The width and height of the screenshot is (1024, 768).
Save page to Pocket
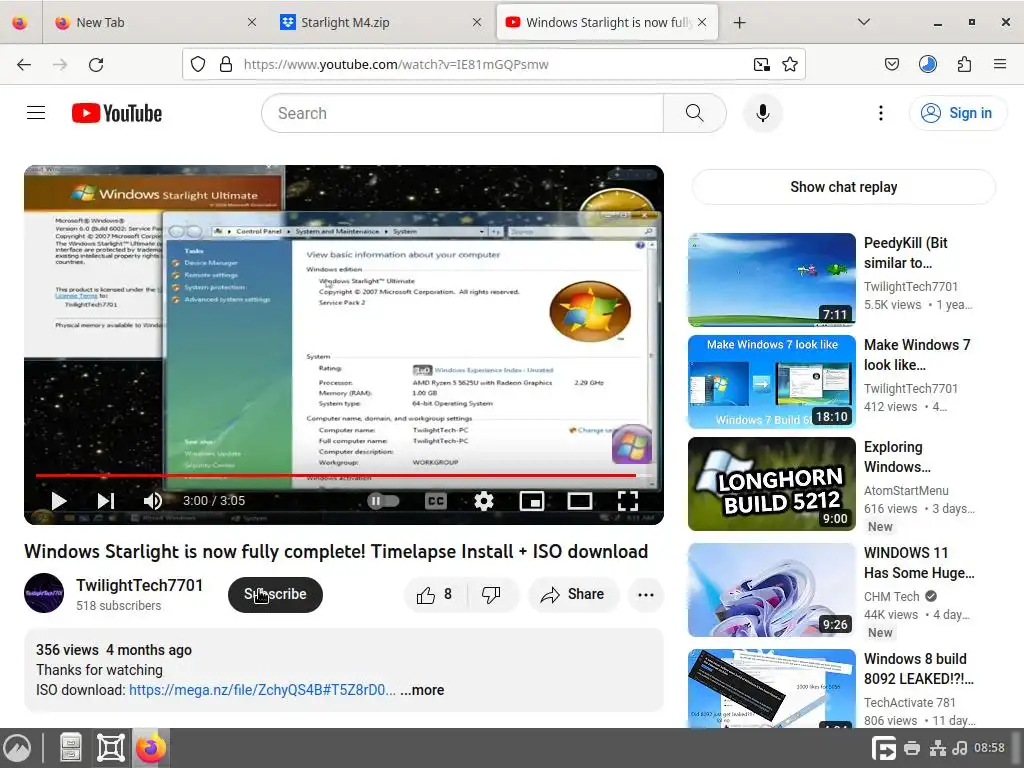(891, 64)
